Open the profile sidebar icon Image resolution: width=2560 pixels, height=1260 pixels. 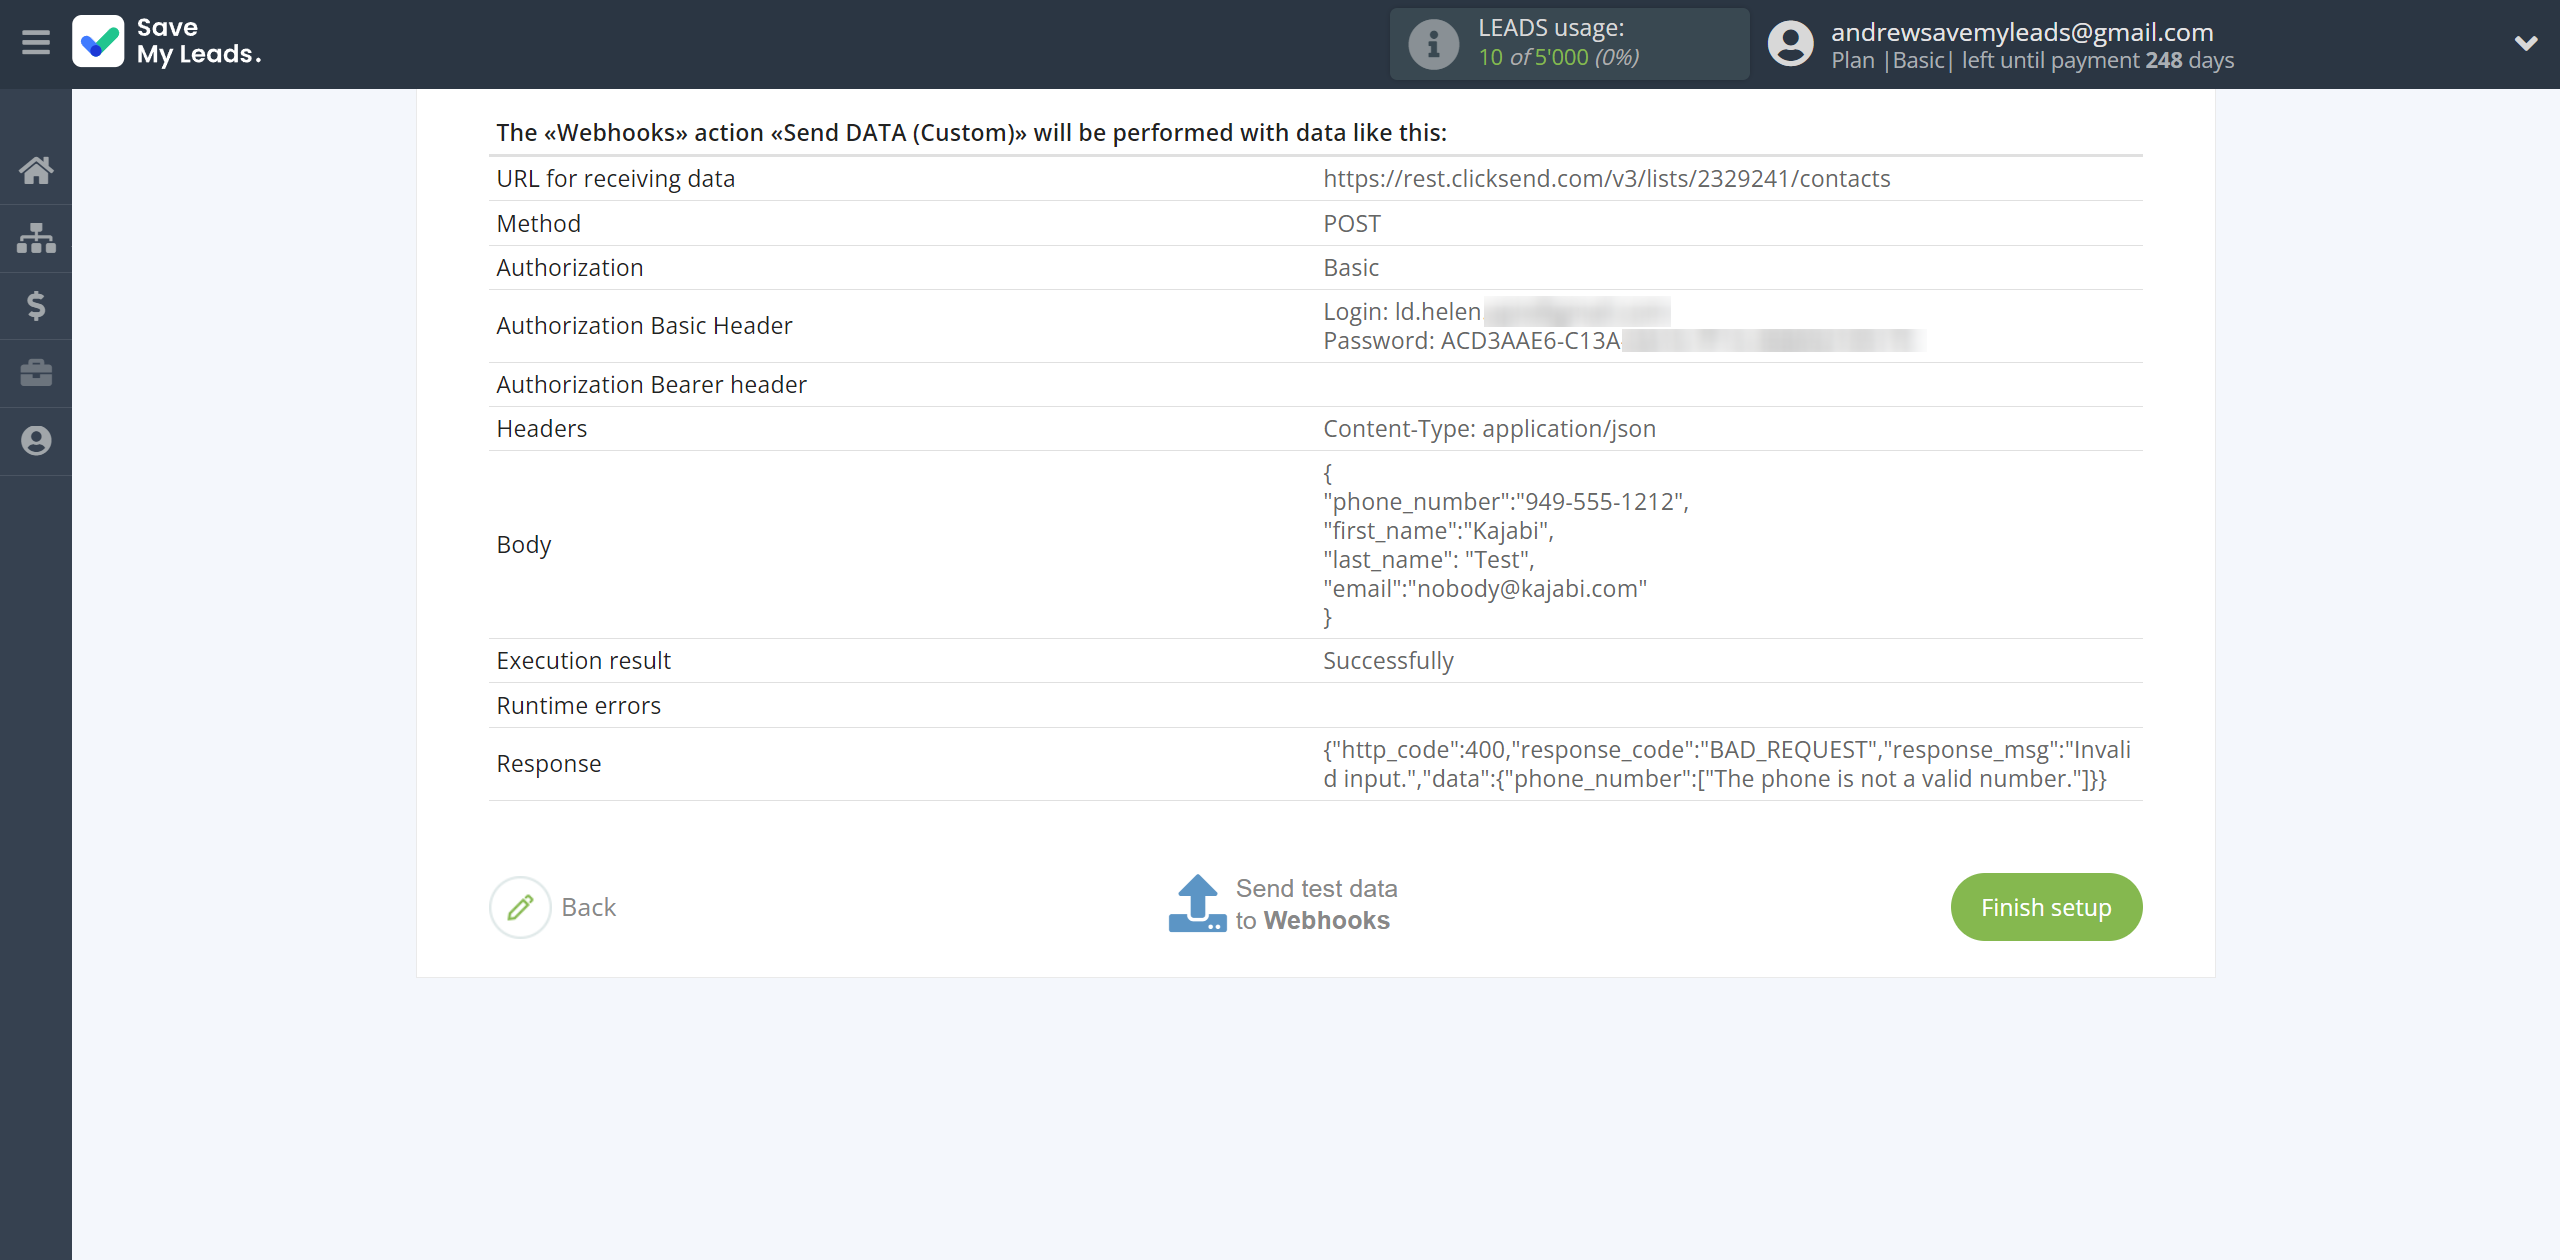(x=36, y=441)
